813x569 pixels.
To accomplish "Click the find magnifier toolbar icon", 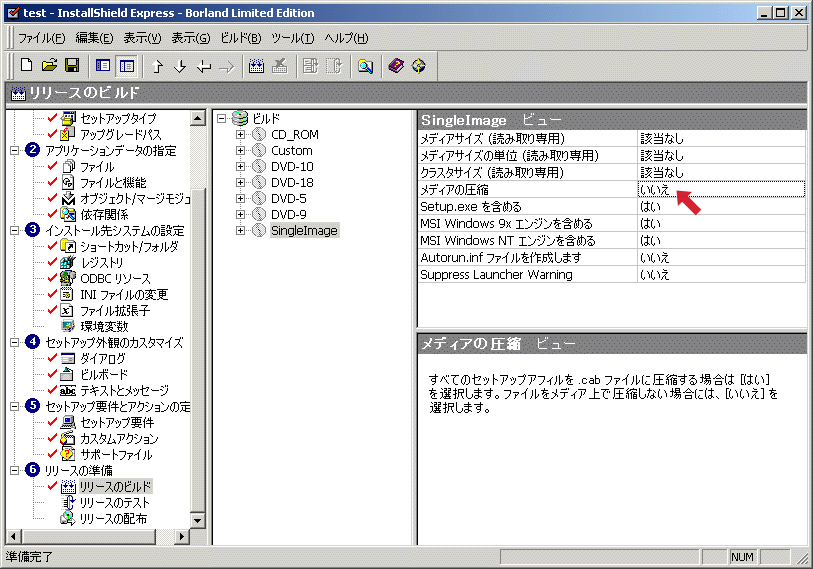I will click(366, 66).
